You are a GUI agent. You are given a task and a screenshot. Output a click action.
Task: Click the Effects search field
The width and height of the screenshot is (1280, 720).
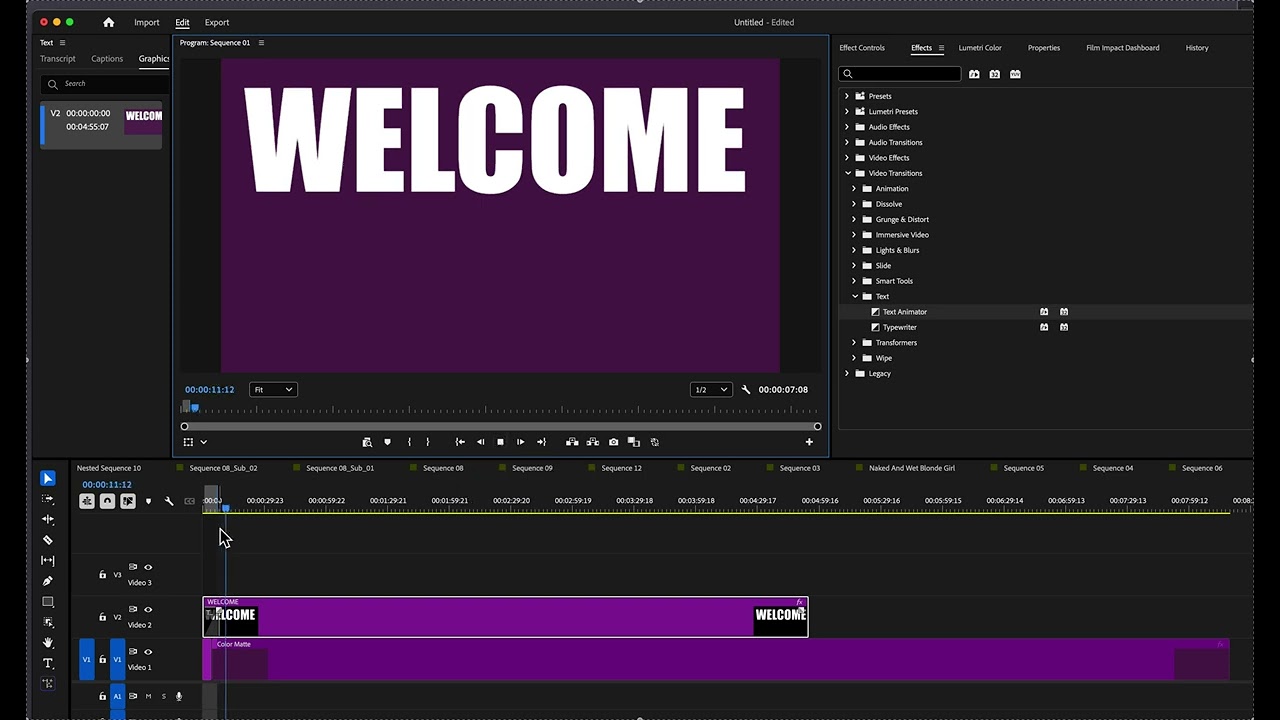[900, 74]
